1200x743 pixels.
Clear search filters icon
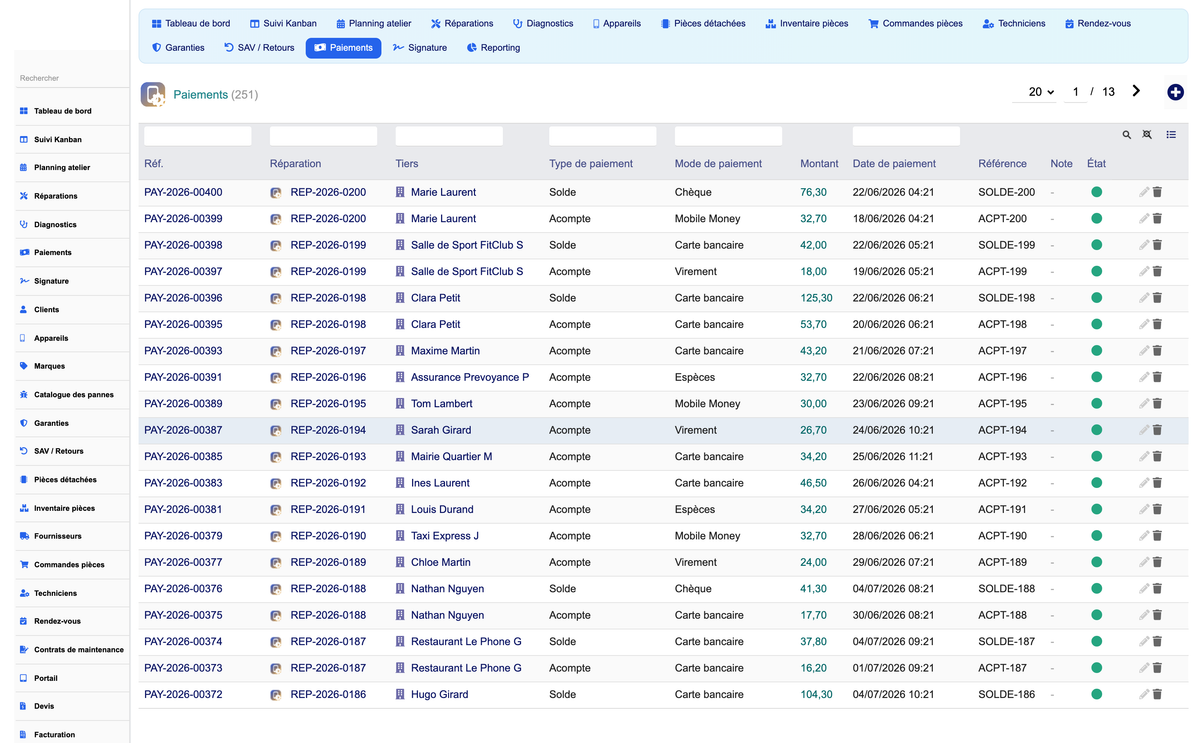[1147, 135]
